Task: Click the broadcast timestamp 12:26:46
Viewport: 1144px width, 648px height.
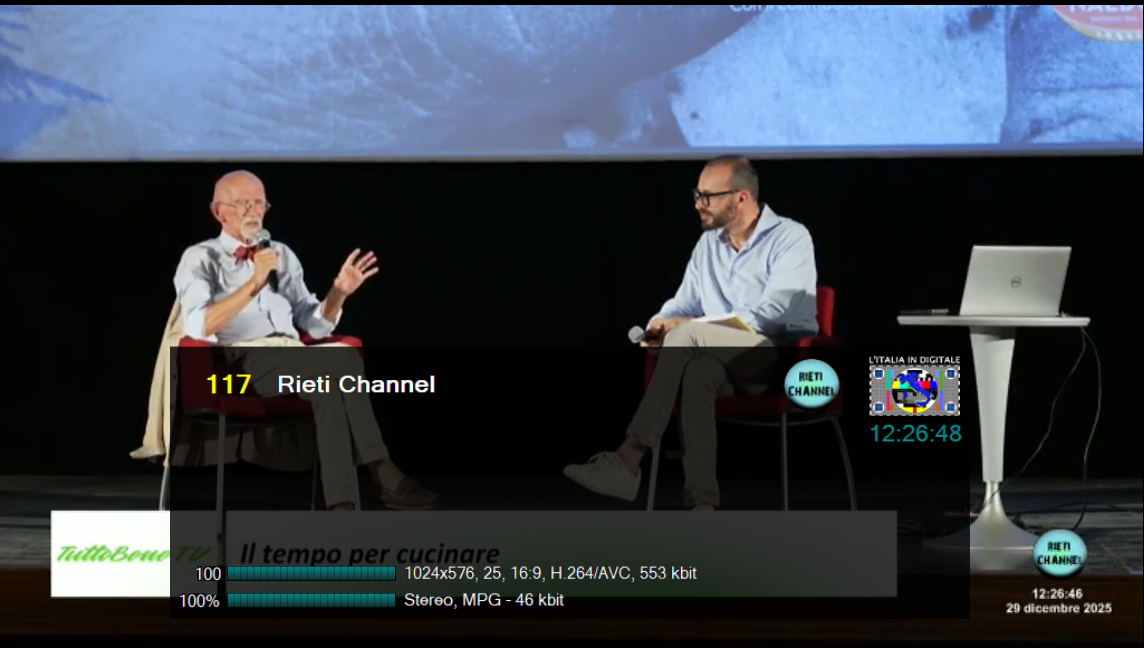Action: coord(1058,593)
